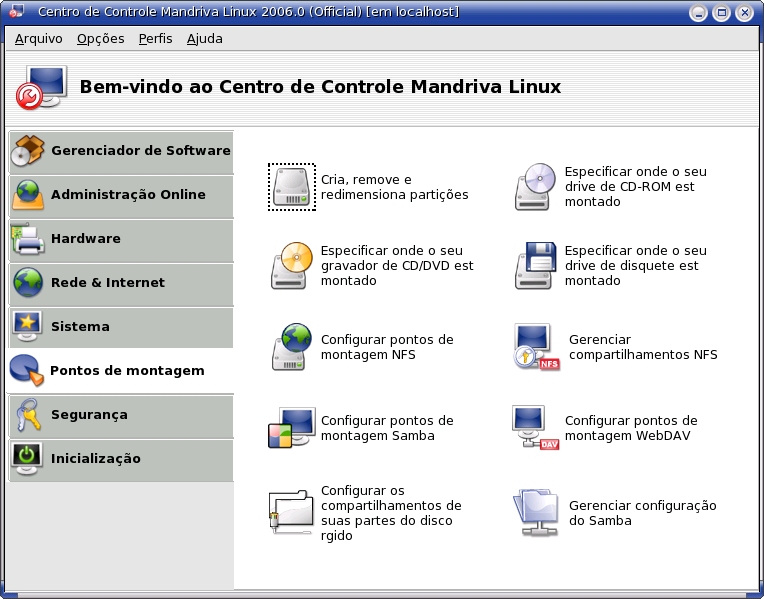
Task: Click the Pontos de montagem pie icon
Action: (x=26, y=370)
